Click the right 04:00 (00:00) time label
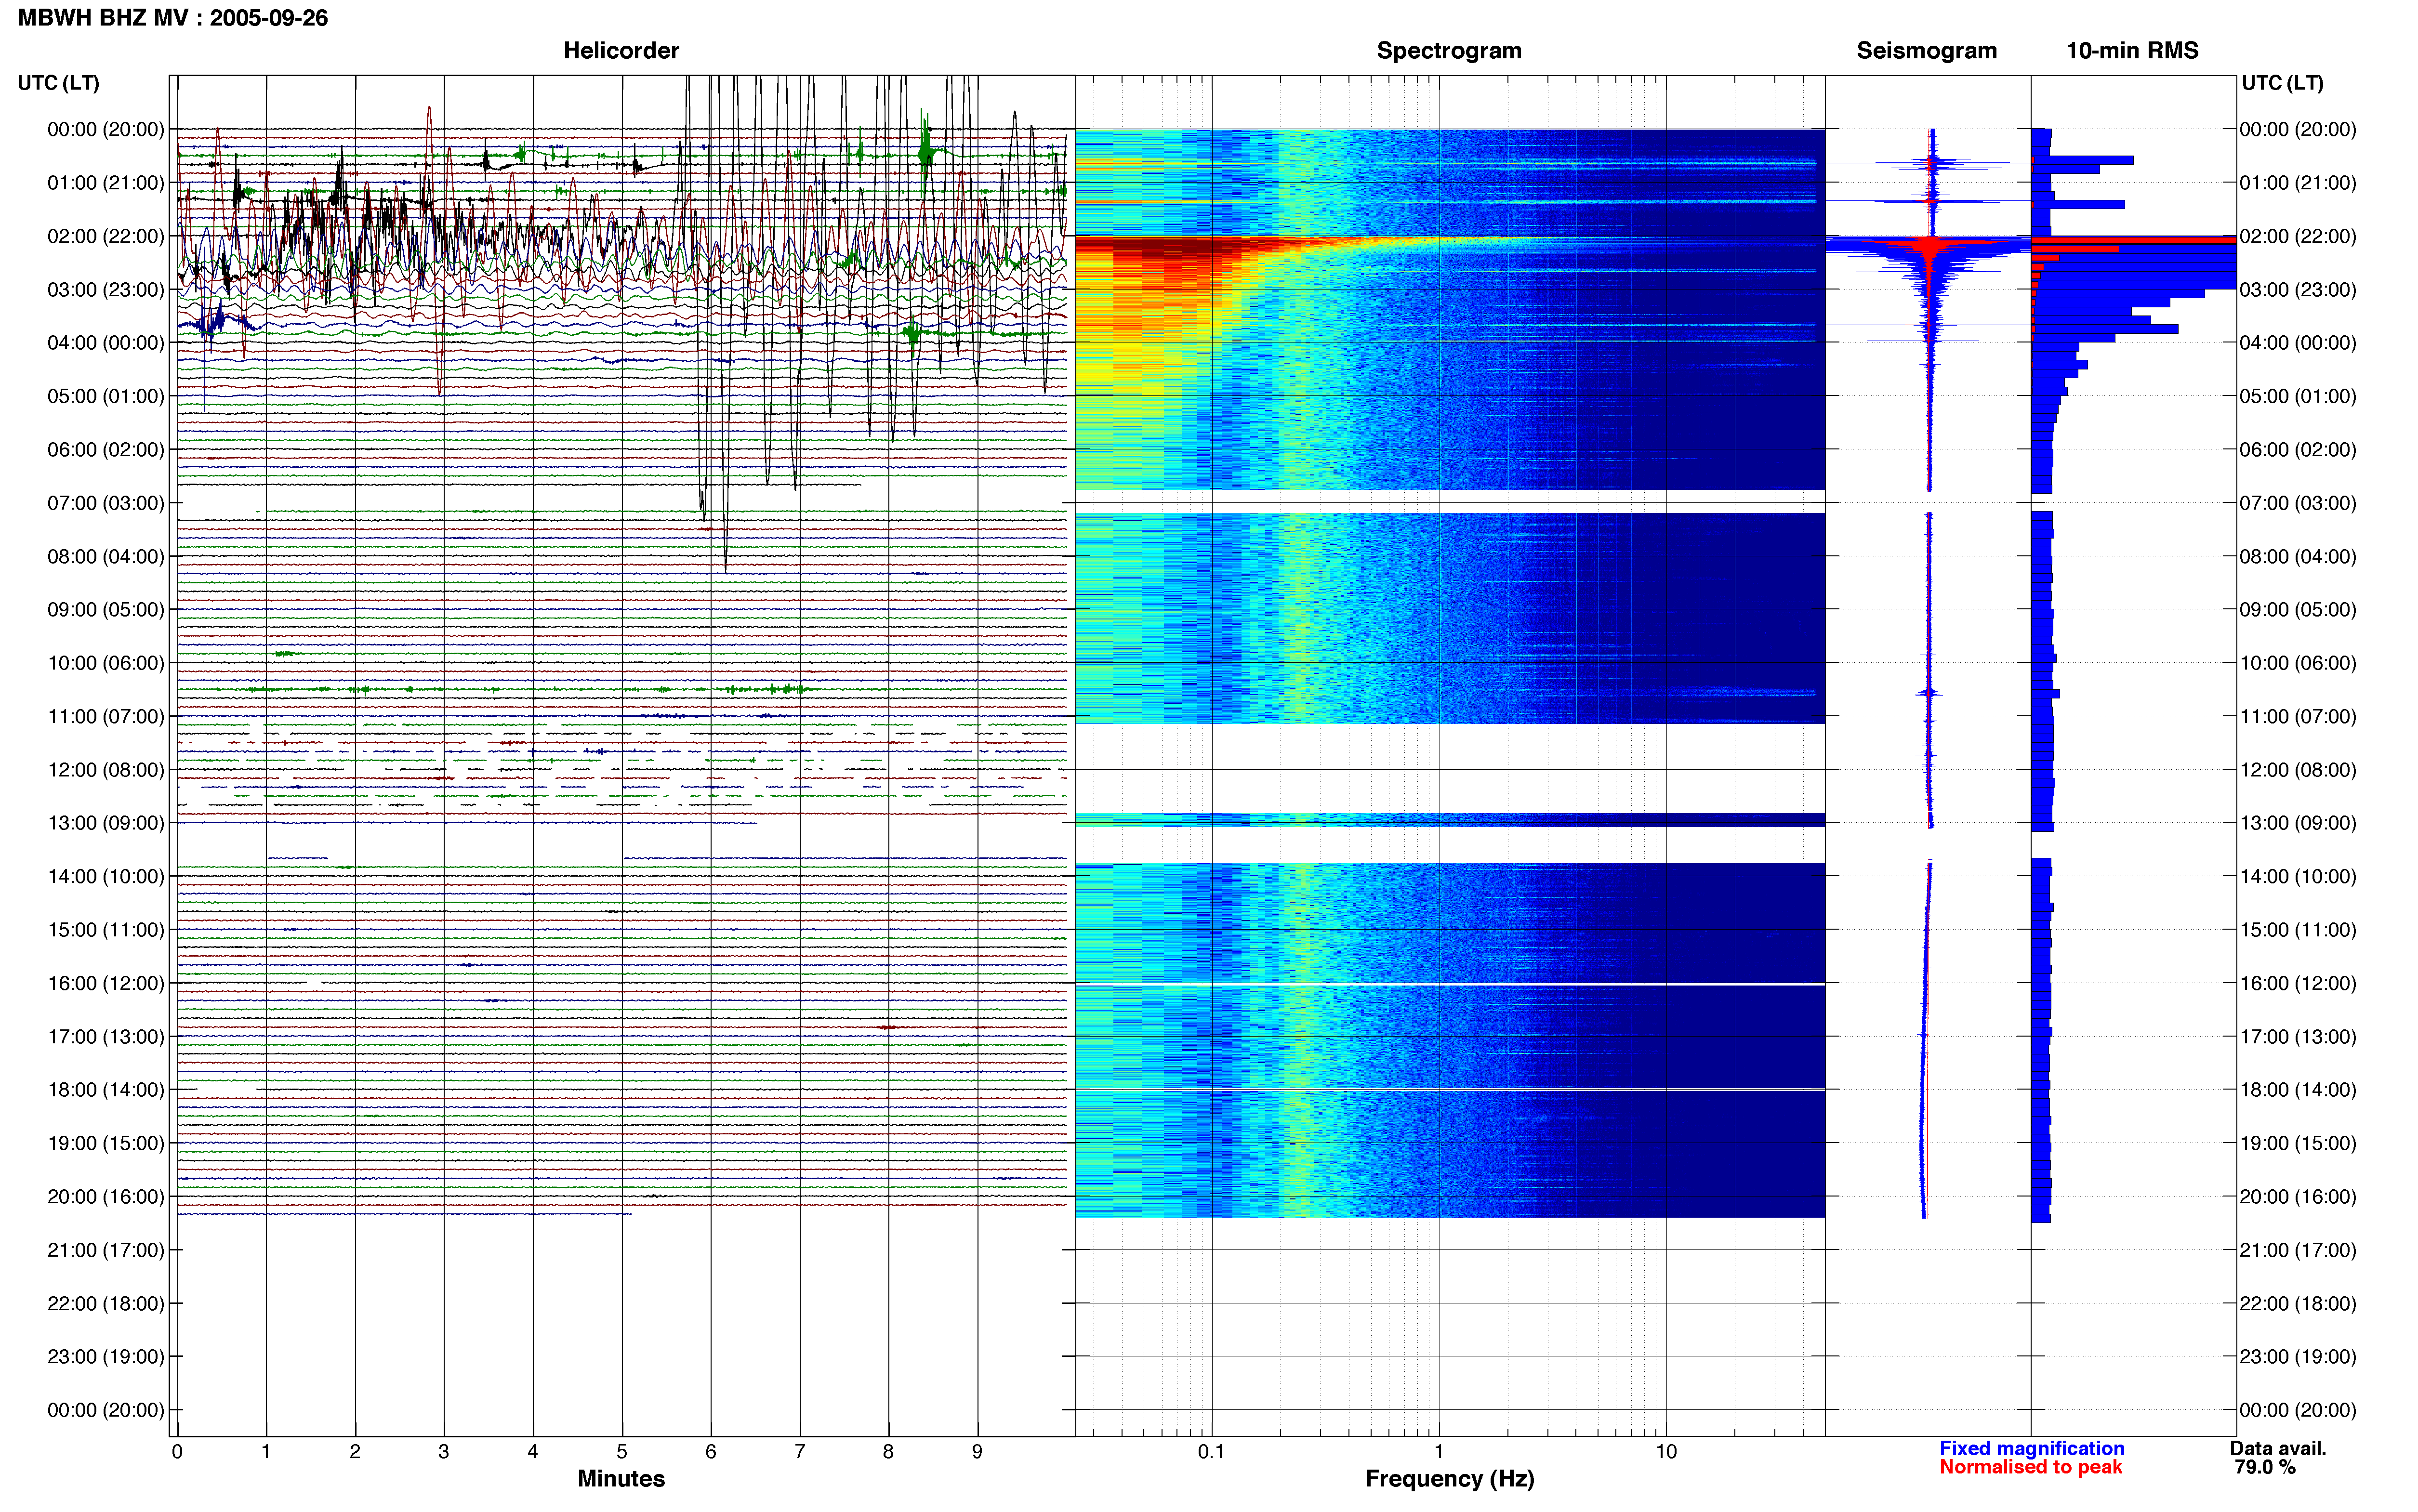Screen dimensions: 2418x1512 pos(2298,343)
